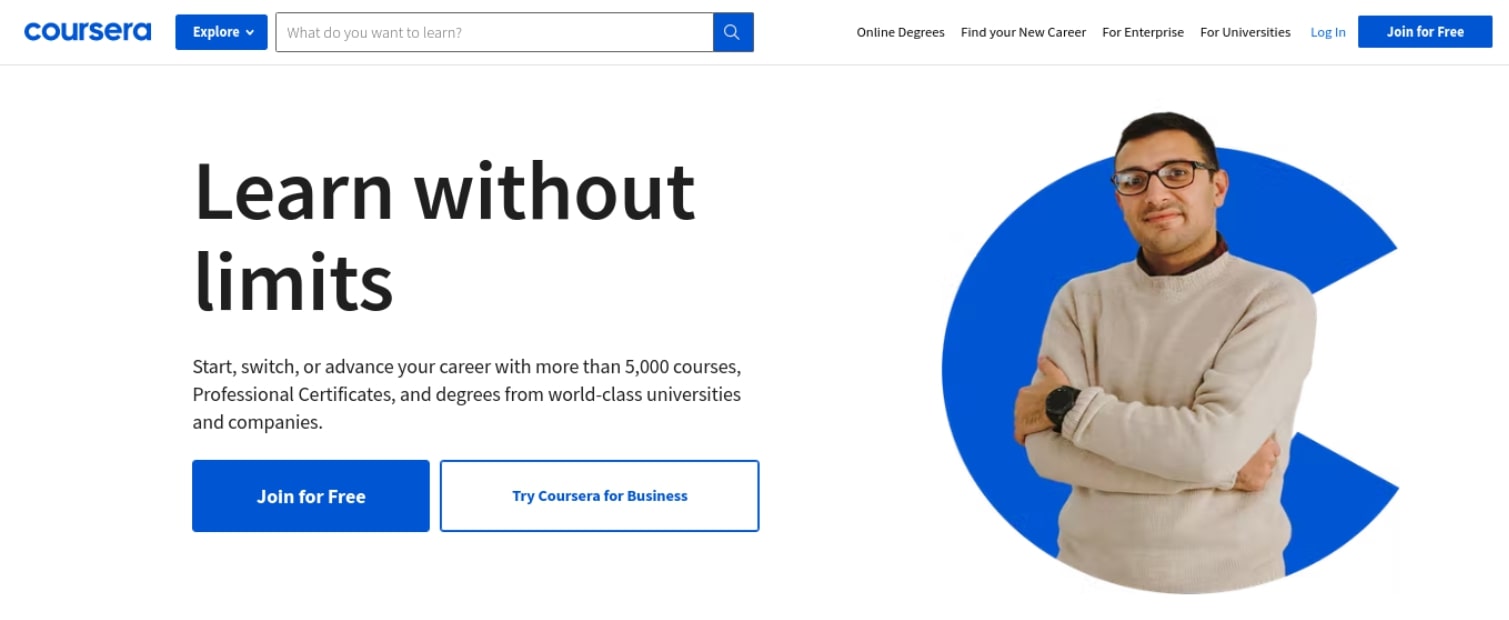Click the career description paragraph text

[x=467, y=394]
